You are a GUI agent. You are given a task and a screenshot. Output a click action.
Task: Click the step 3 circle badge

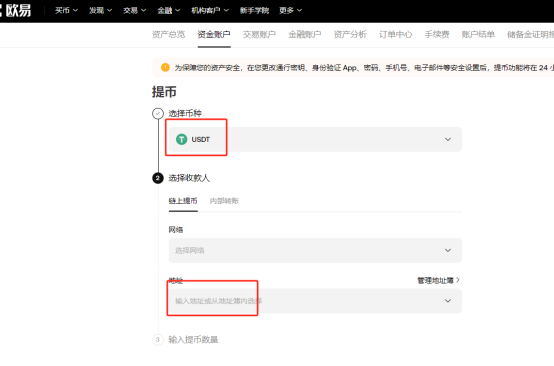tap(158, 340)
